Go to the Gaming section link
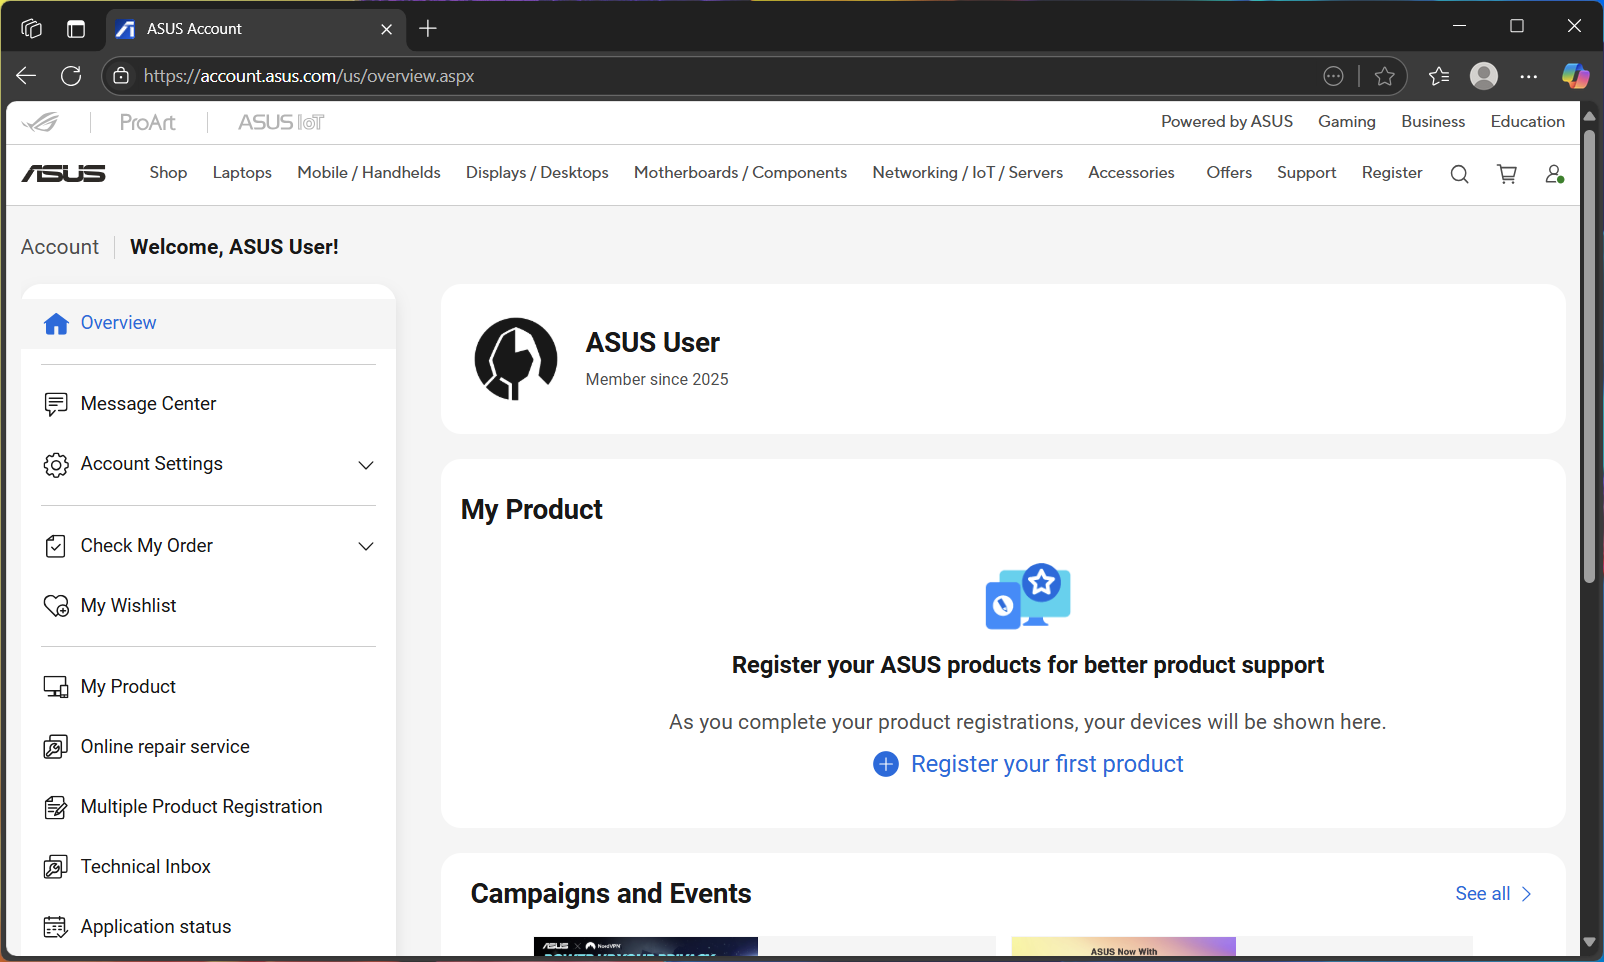 click(x=1347, y=122)
